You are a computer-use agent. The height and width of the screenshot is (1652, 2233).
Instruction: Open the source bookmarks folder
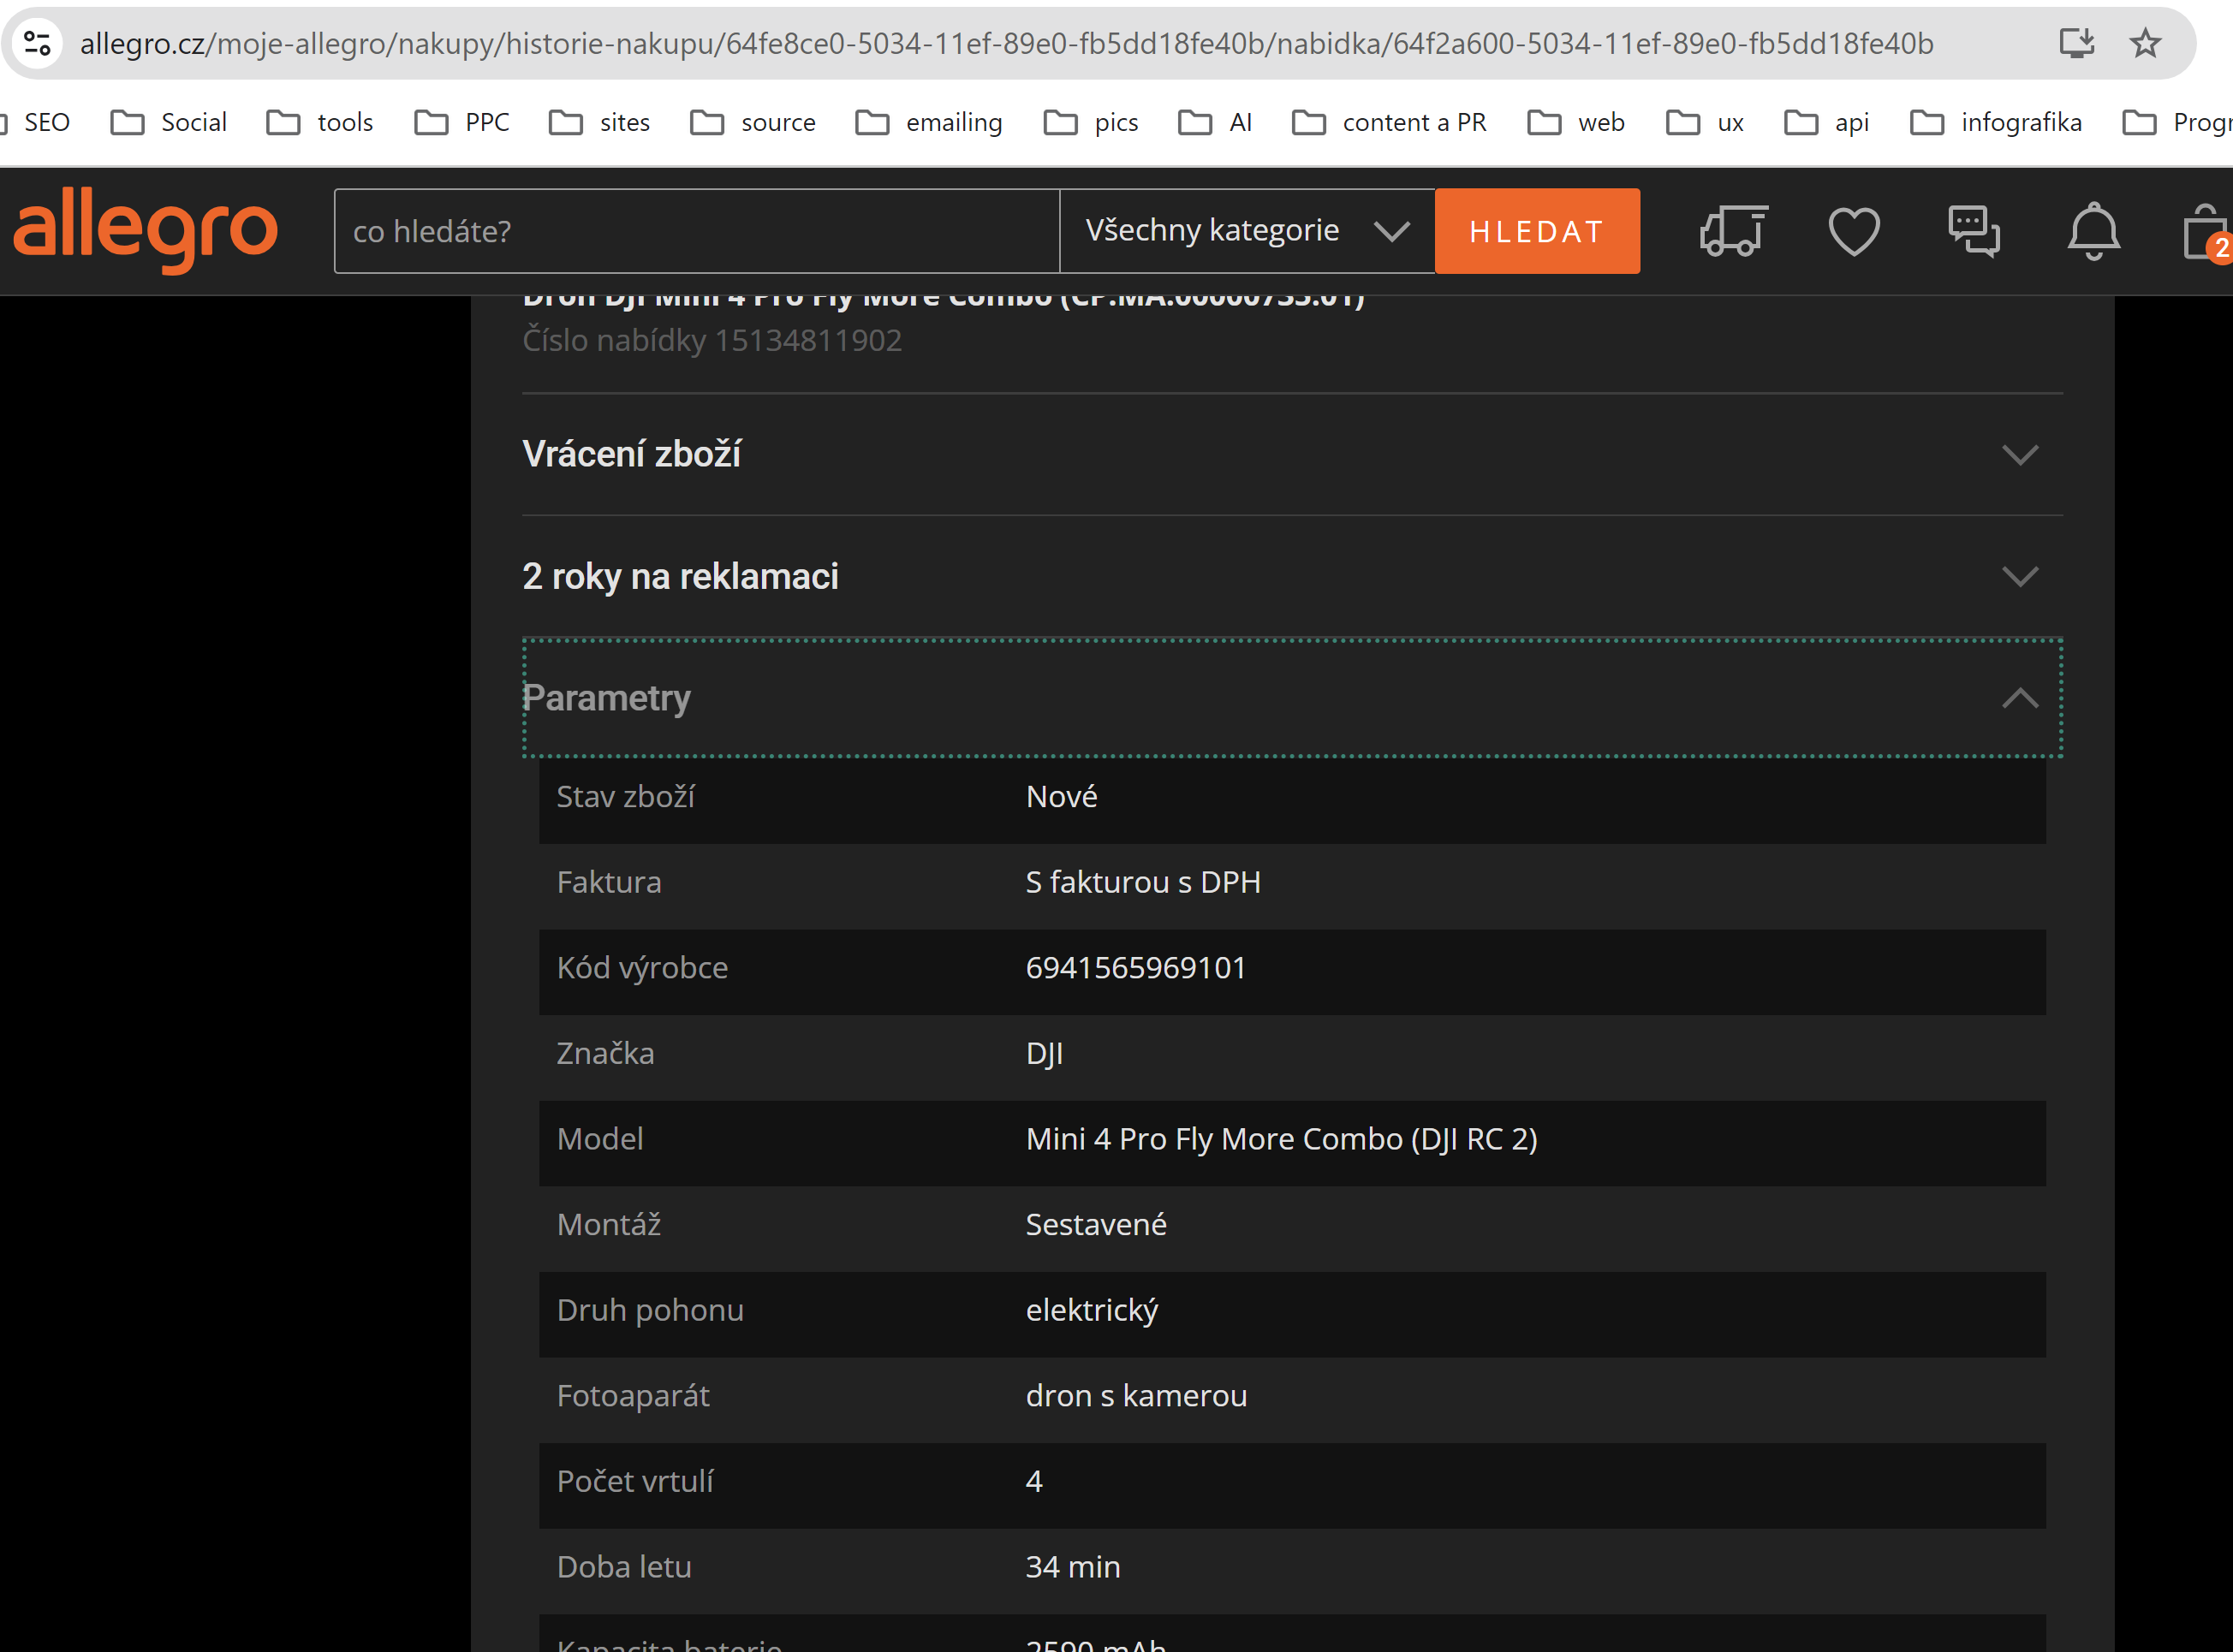click(753, 122)
